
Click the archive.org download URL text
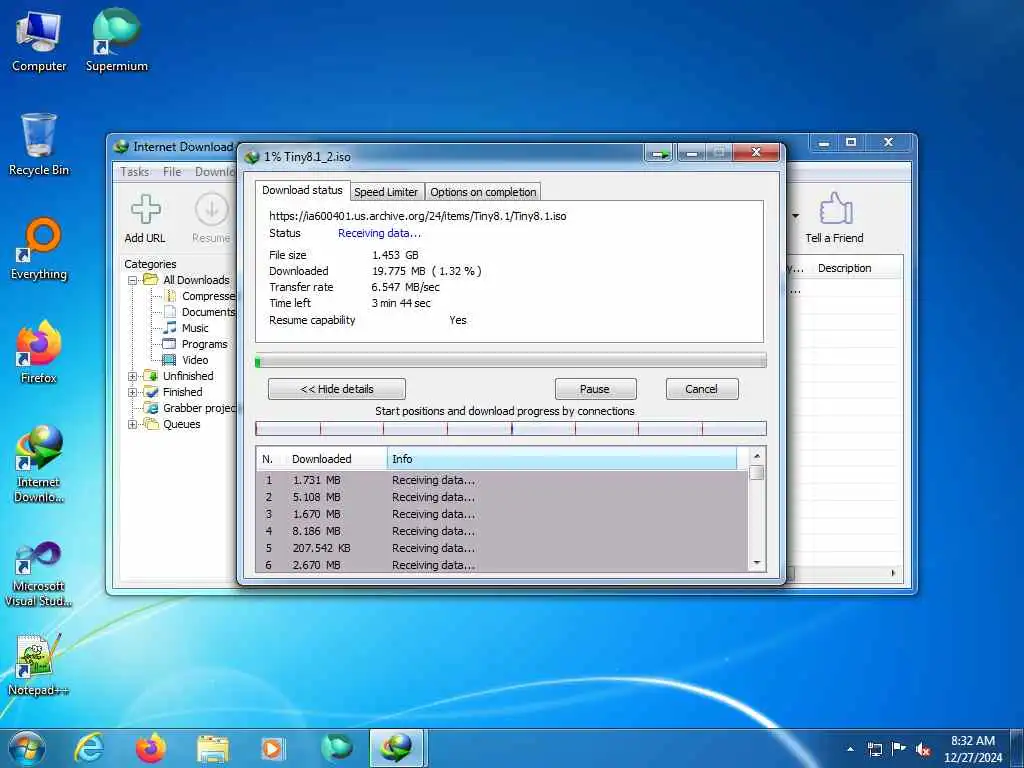[x=418, y=216]
